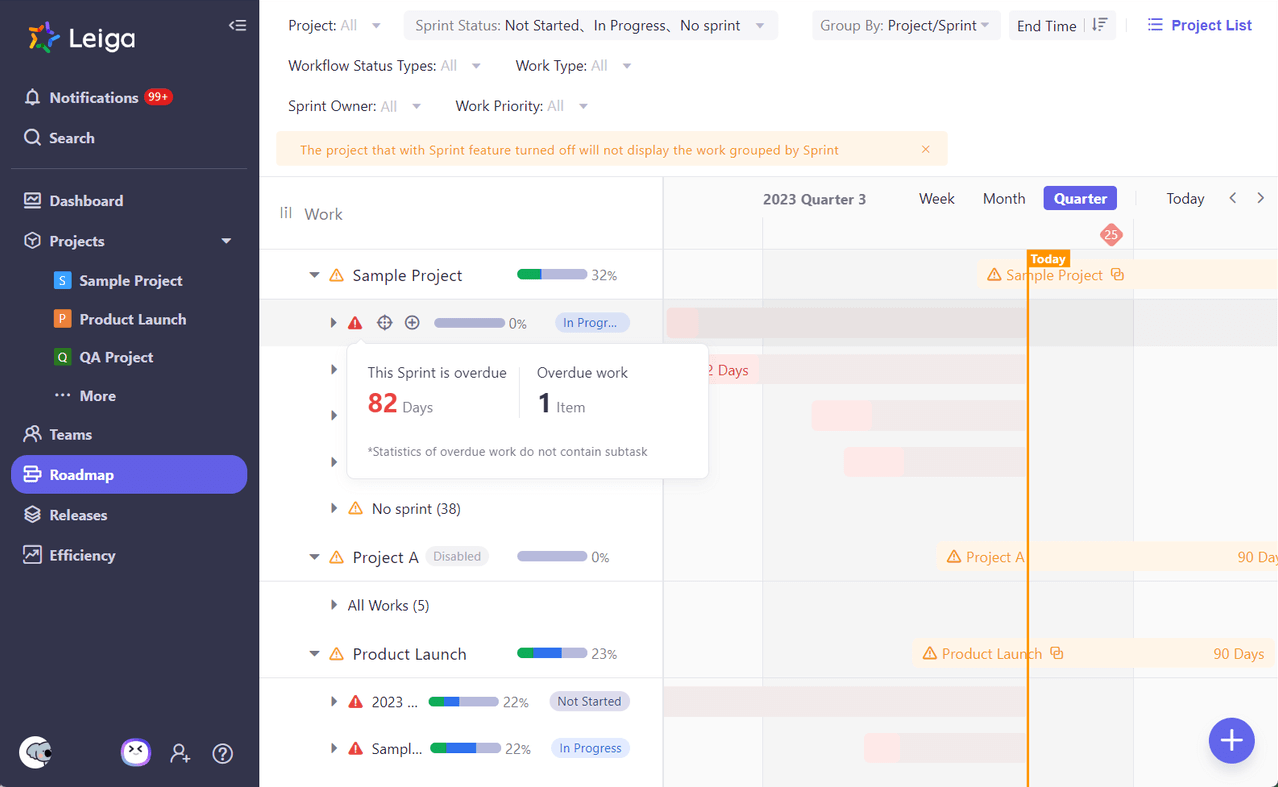Viewport: 1278px width, 787px height.
Task: Switch timeline to Month view
Action: 1003,199
